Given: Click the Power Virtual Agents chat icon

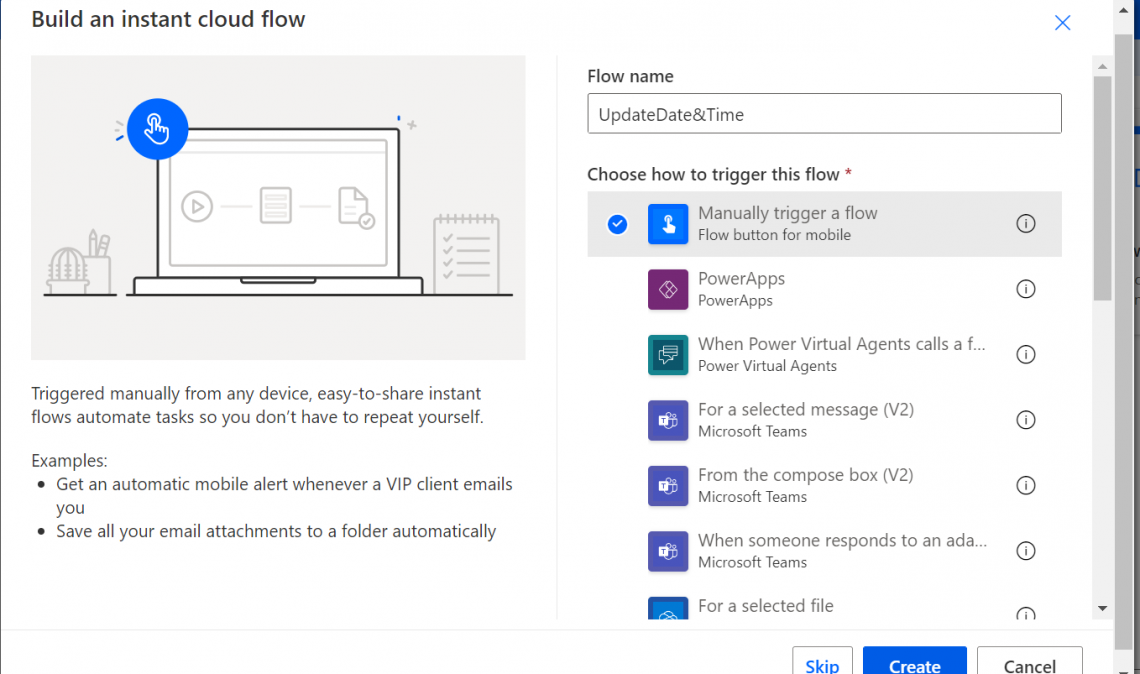Looking at the screenshot, I should 668,355.
